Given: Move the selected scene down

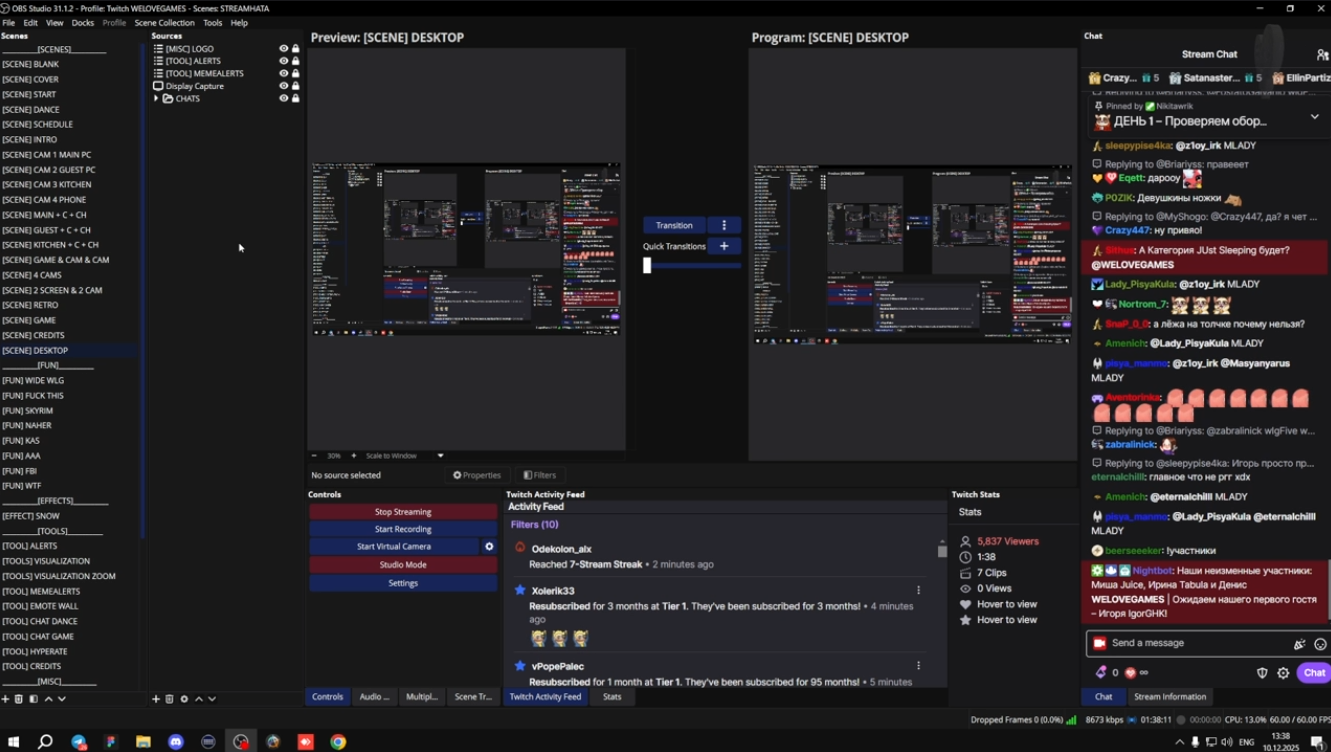Looking at the screenshot, I should coord(62,699).
